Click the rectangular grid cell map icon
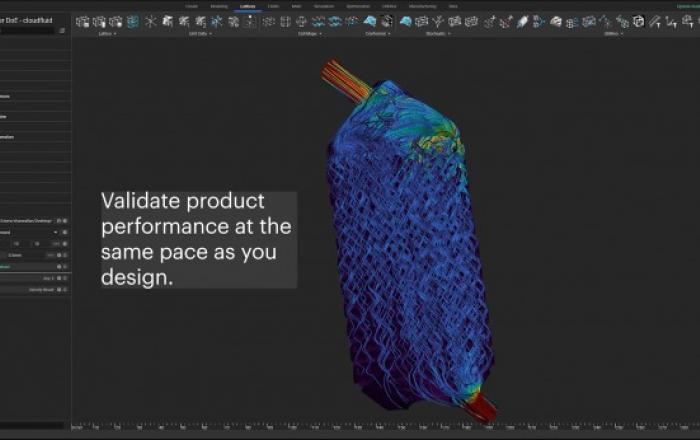Viewport: 700px width, 440px height. coord(285,21)
